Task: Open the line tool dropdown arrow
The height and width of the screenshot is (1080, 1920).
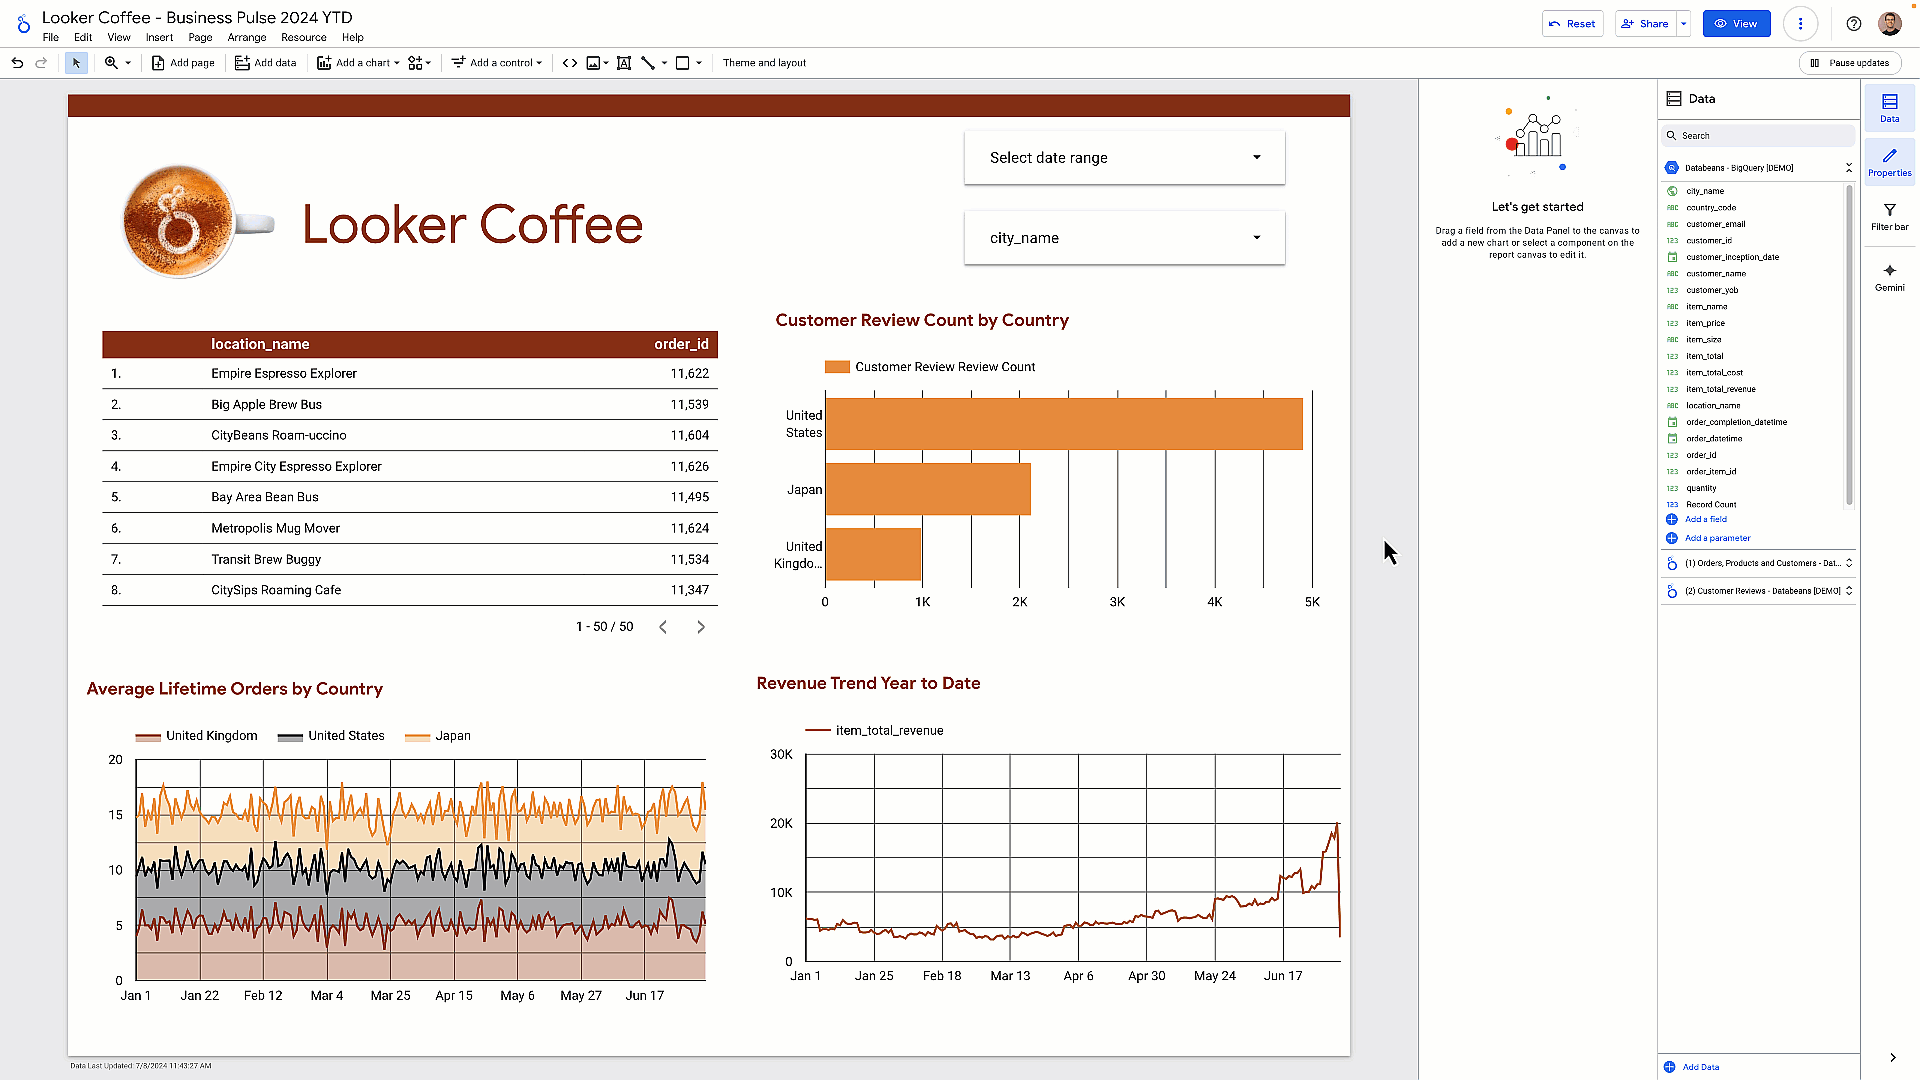Action: [x=664, y=63]
